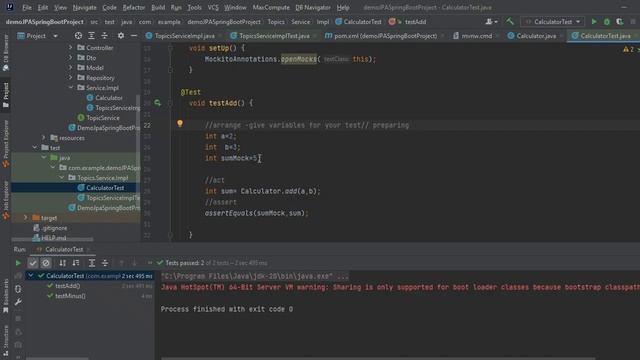640x360 pixels.
Task: Open the Refactor menu
Action: point(133,7)
